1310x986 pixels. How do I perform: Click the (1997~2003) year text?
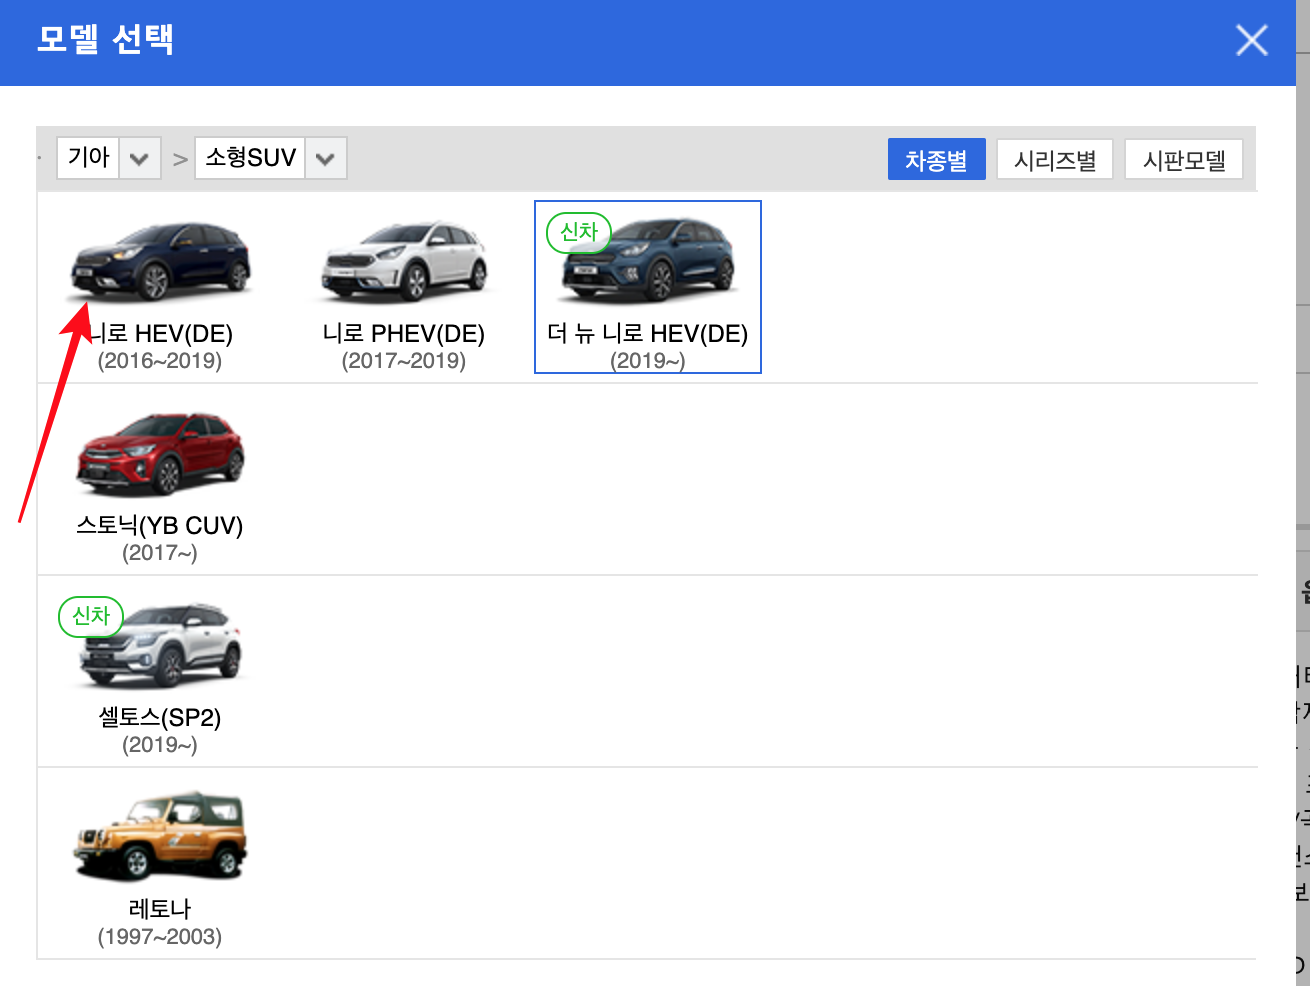point(160,937)
